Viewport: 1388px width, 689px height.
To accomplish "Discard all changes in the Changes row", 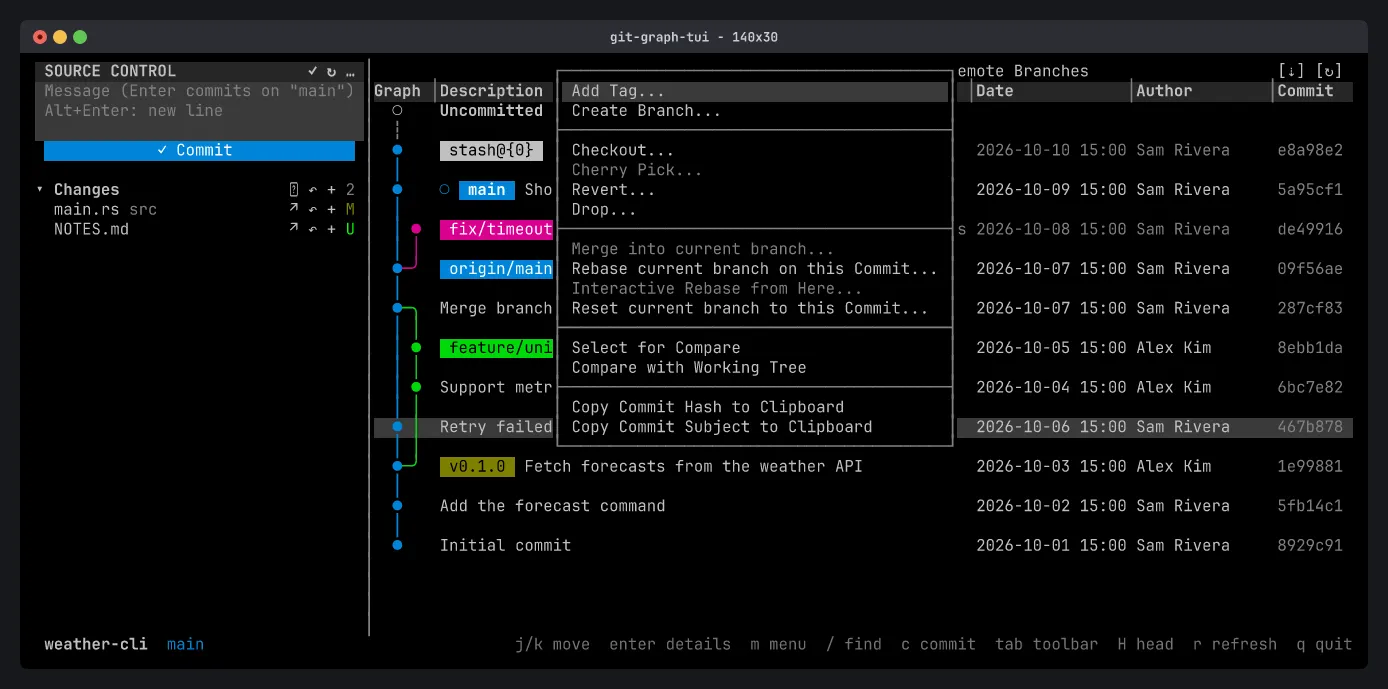I will pos(312,190).
